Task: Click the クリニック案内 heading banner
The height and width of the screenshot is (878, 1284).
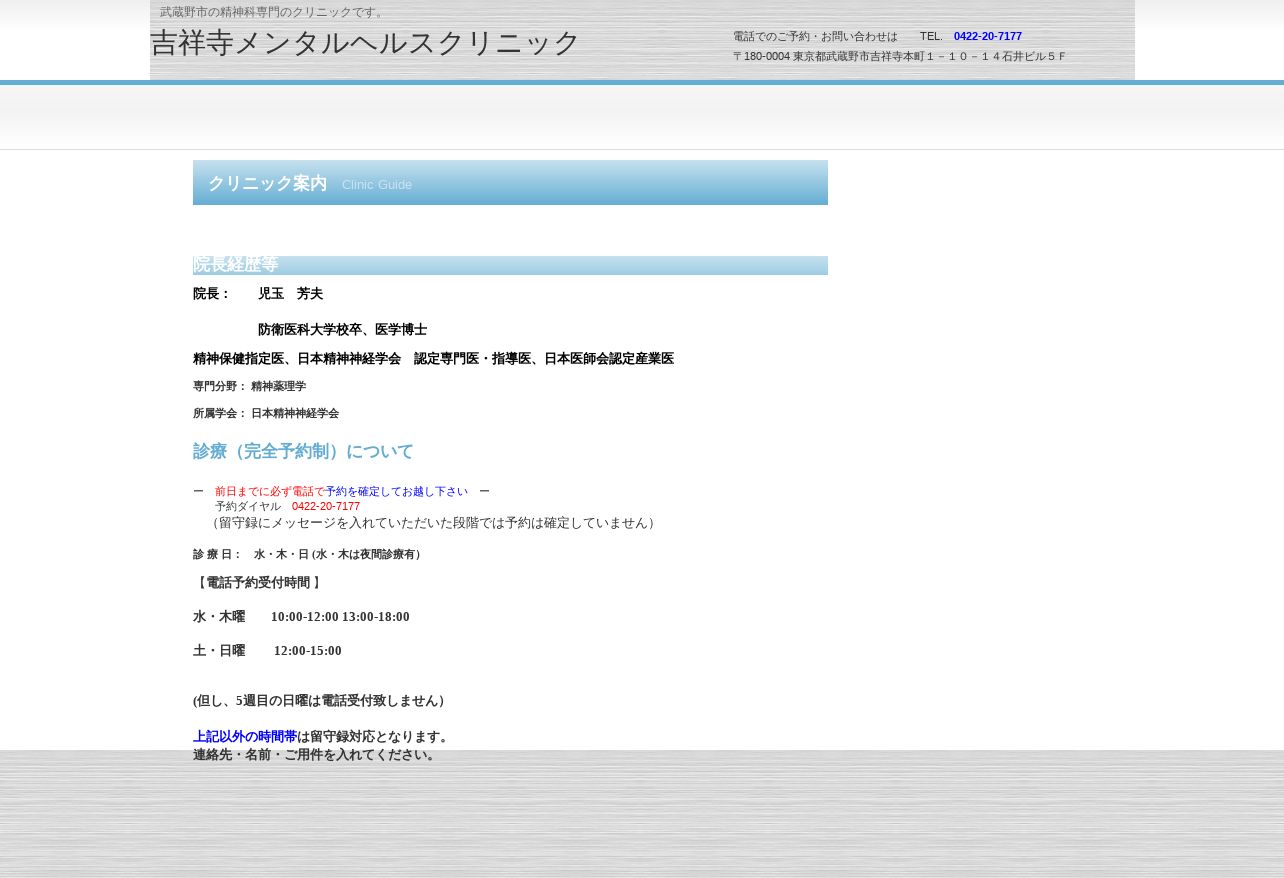Action: 510,183
